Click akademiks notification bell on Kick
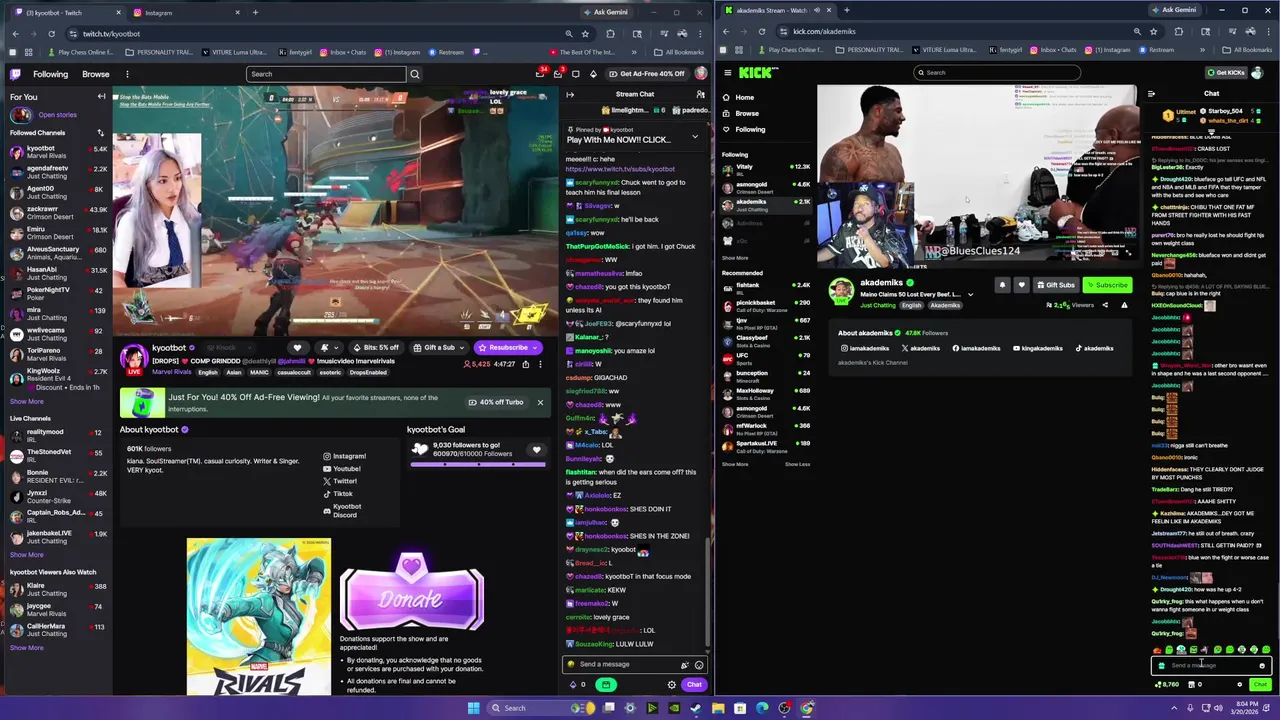The height and width of the screenshot is (720, 1280). (1002, 285)
